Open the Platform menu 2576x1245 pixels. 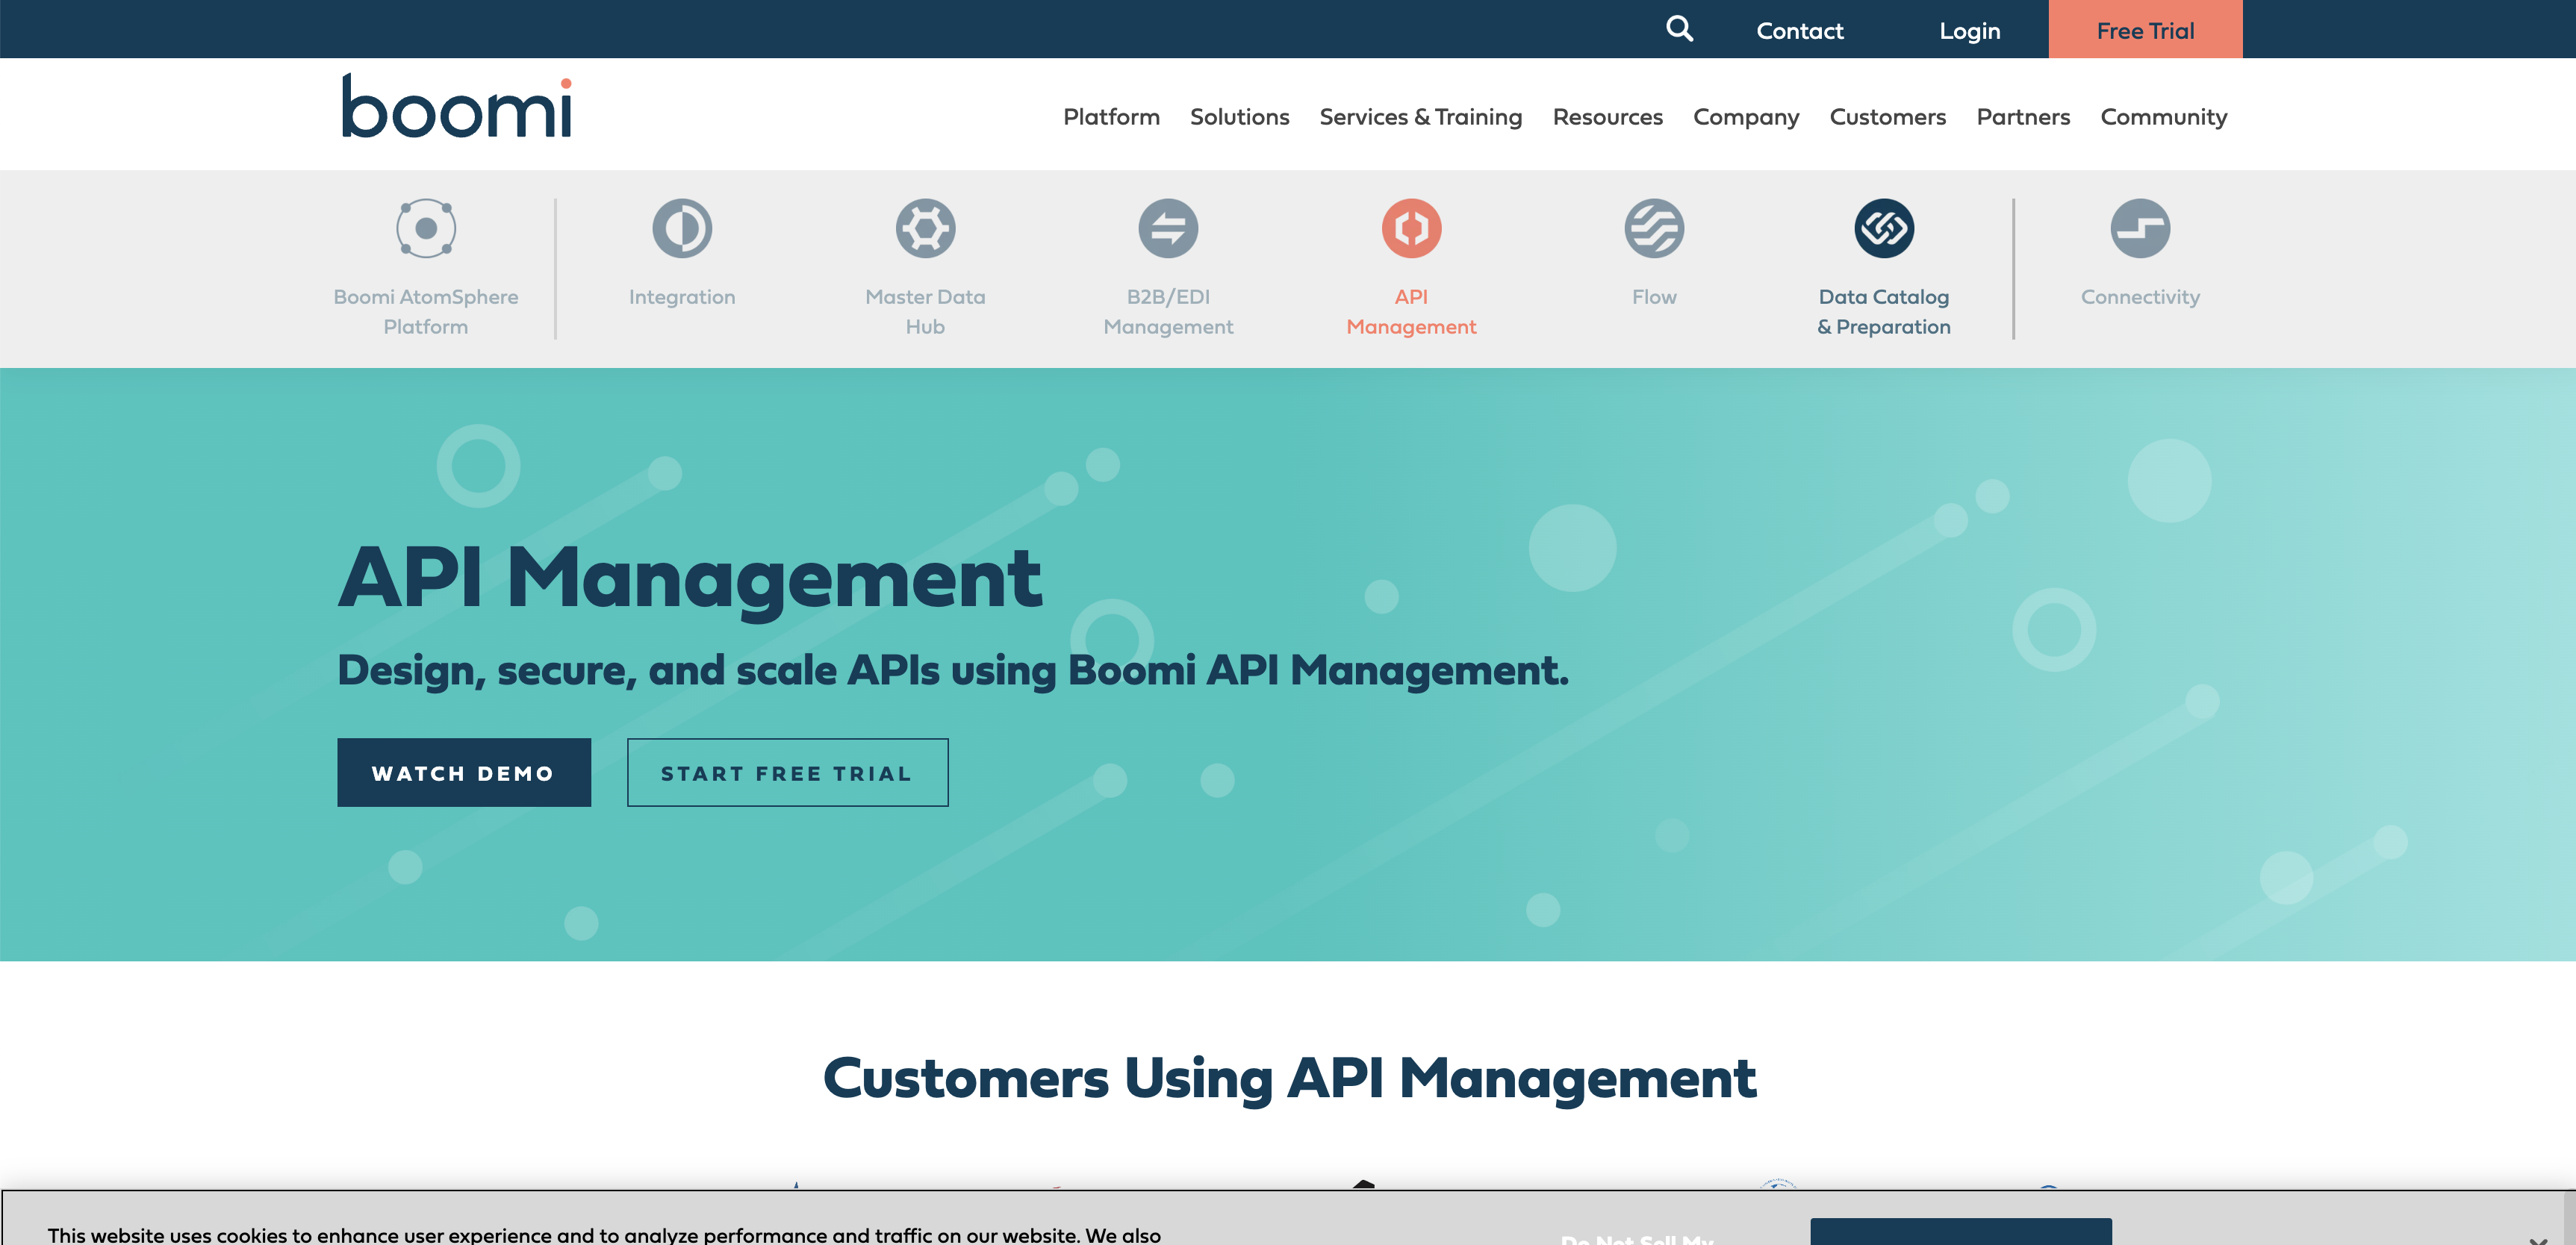tap(1111, 117)
